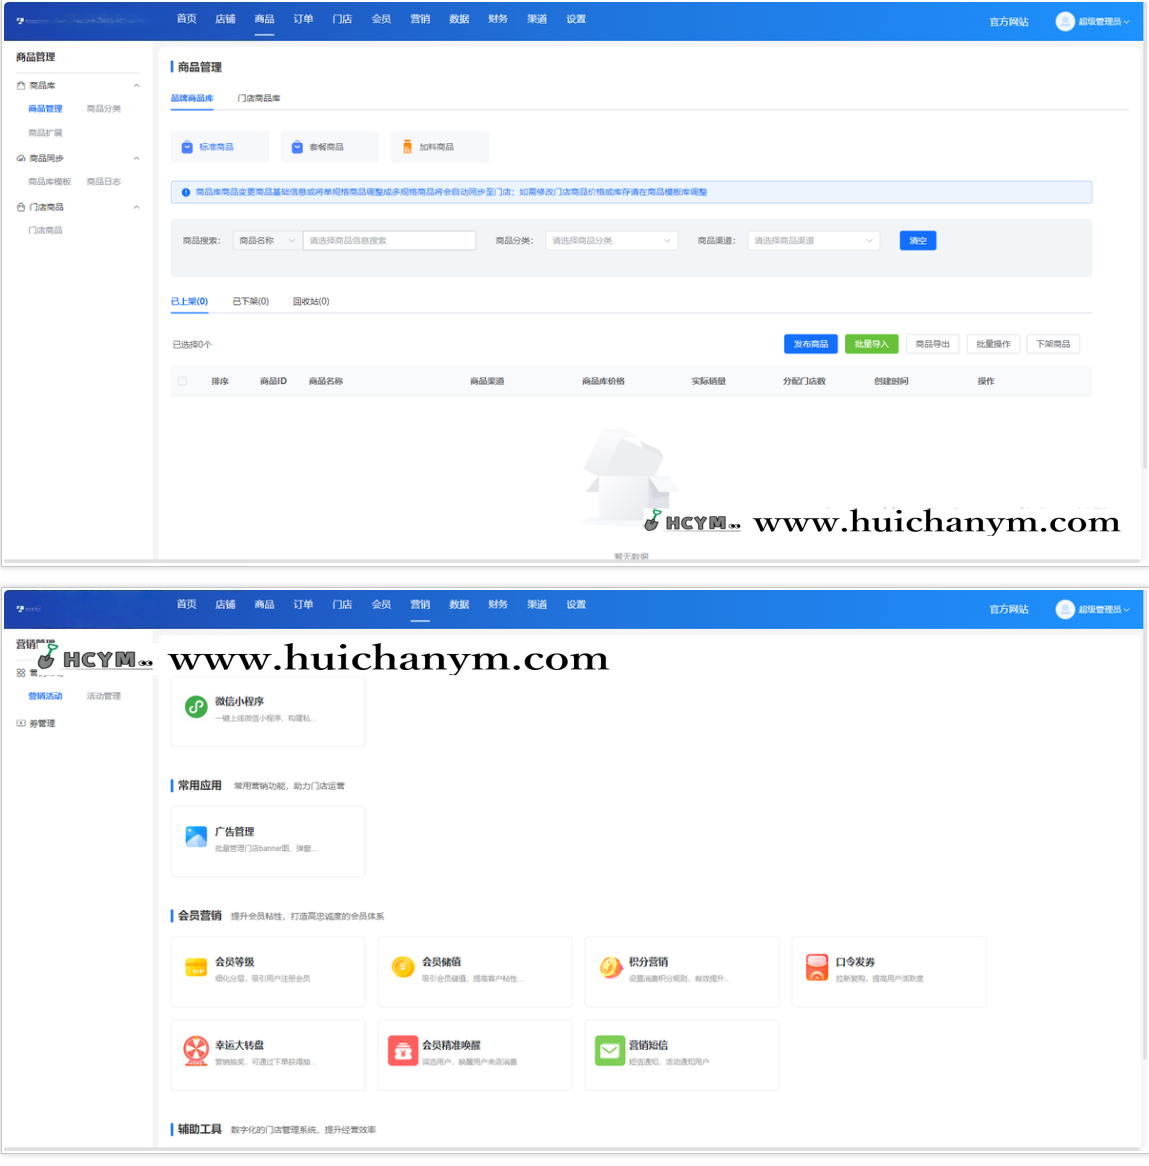The height and width of the screenshot is (1166, 1149).
Task: Open 官方网站 link in lower window
Action: point(1008,610)
